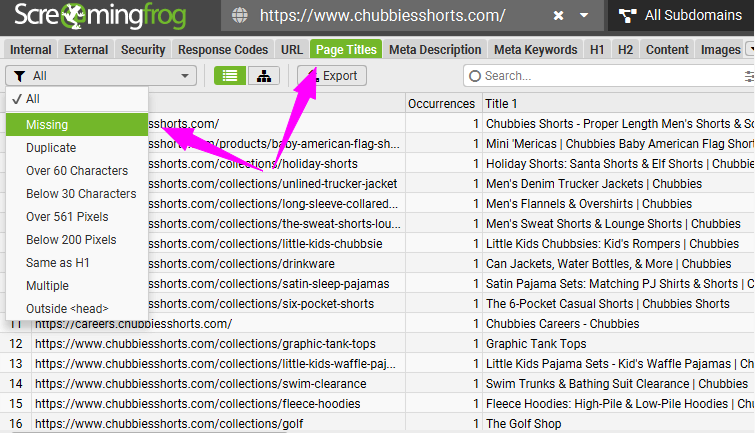Switch to the Response Codes tab

click(223, 50)
